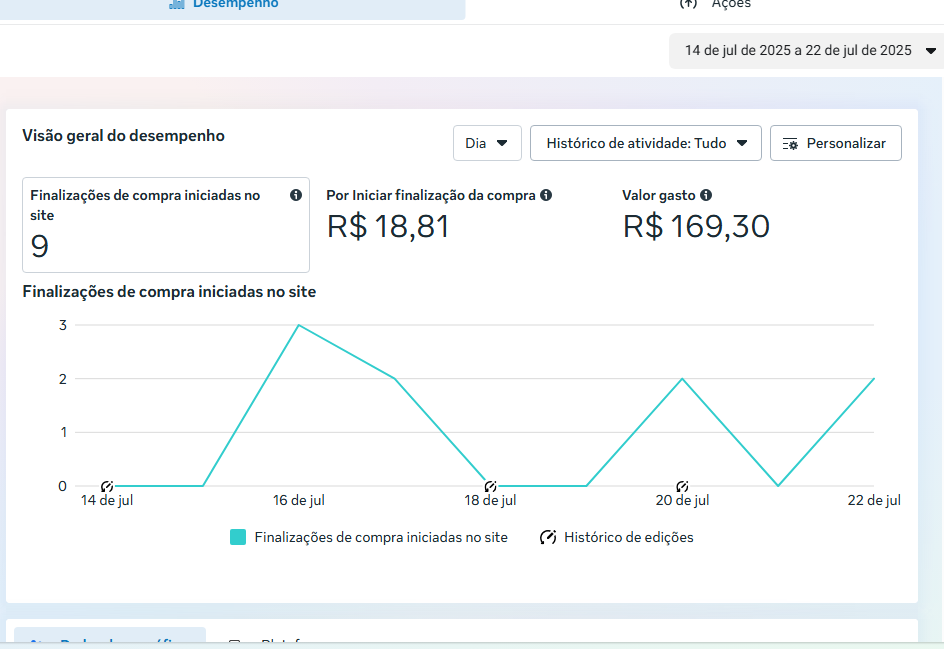Expand Histórico de atividade: Tudo dropdown

click(x=646, y=143)
